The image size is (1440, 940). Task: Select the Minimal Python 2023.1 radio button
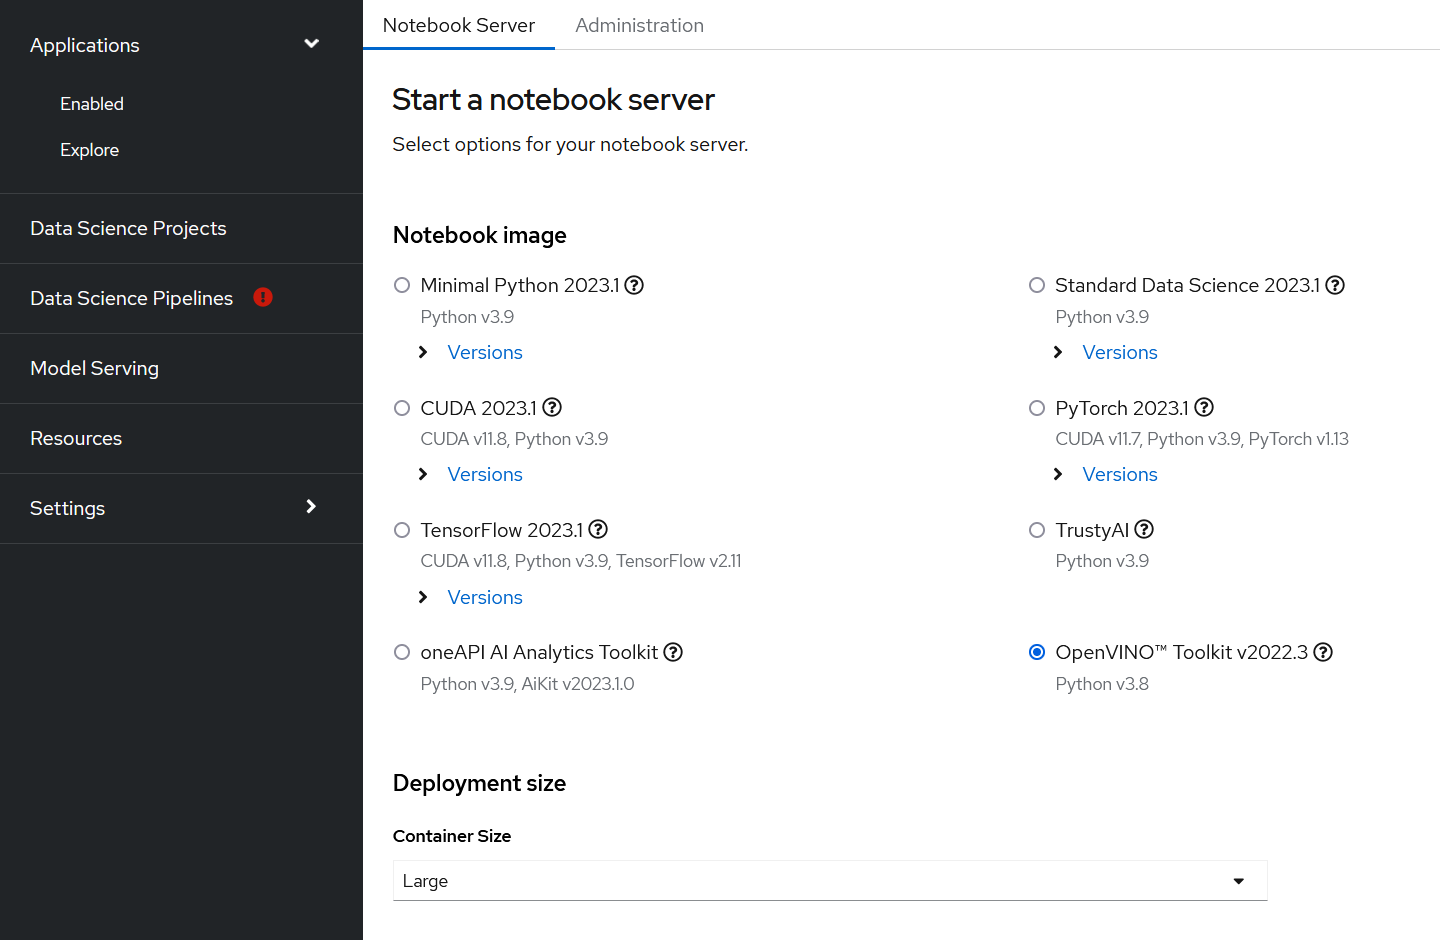(x=402, y=286)
